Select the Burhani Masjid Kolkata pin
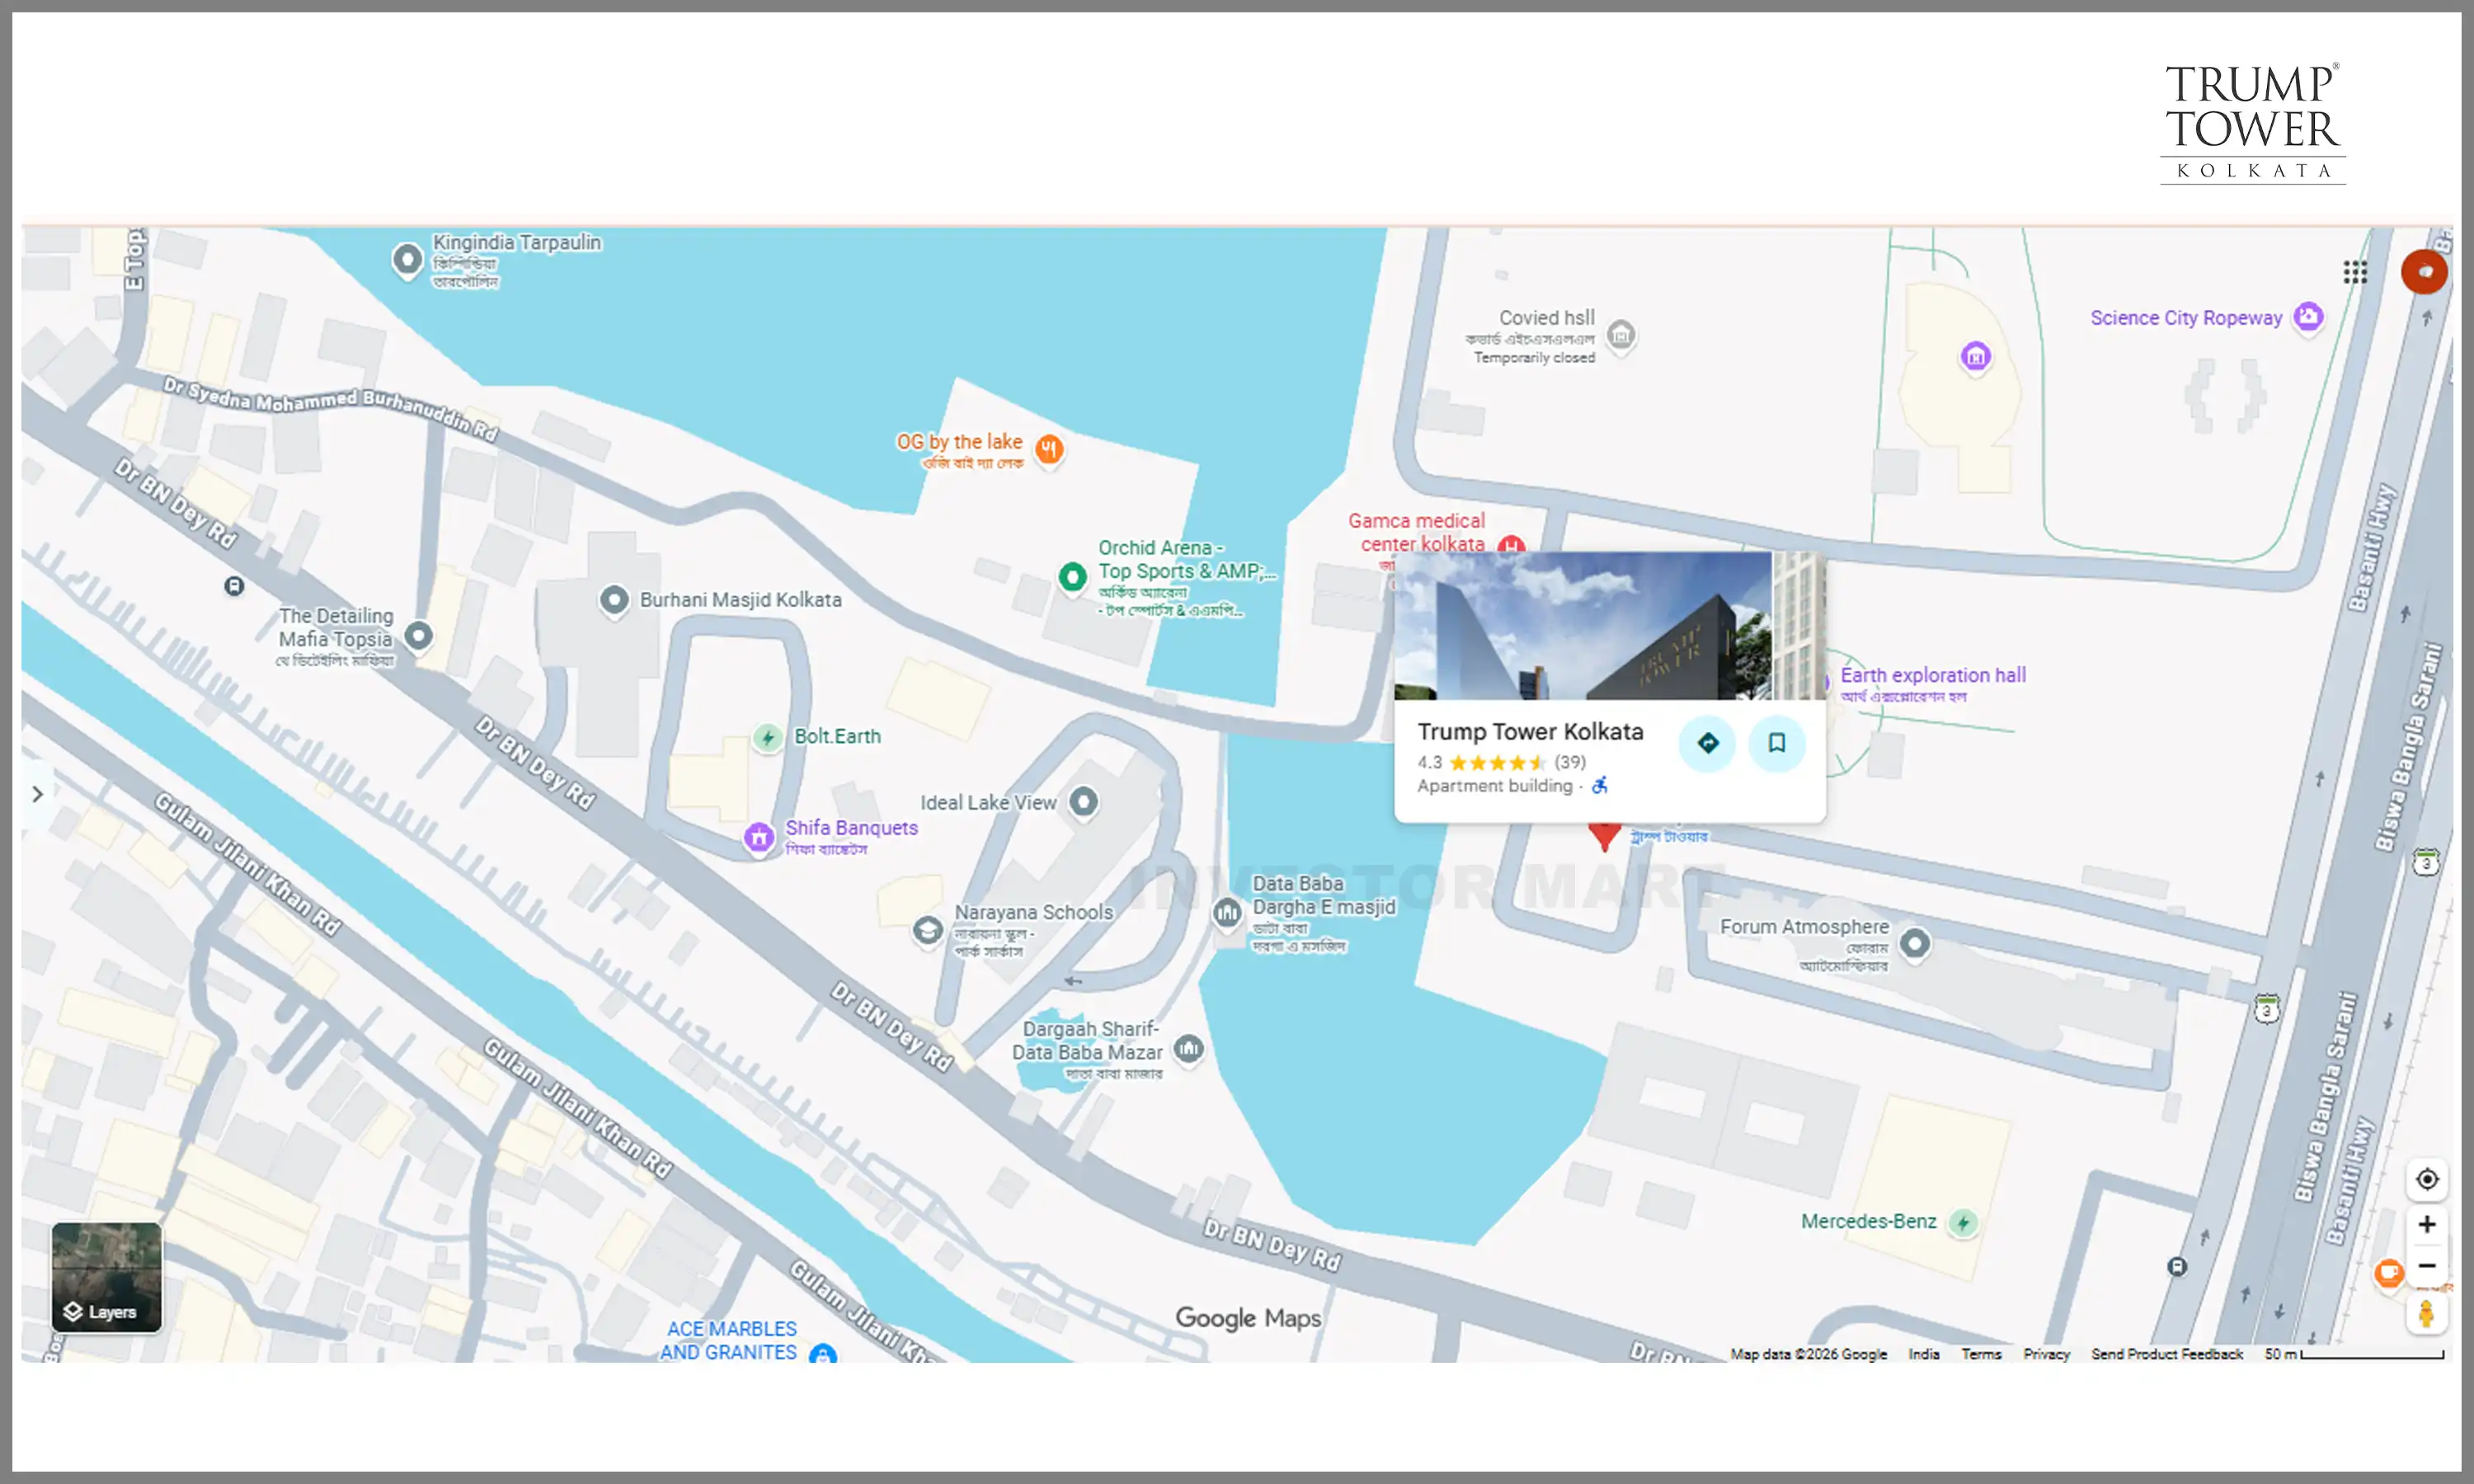 [x=614, y=600]
